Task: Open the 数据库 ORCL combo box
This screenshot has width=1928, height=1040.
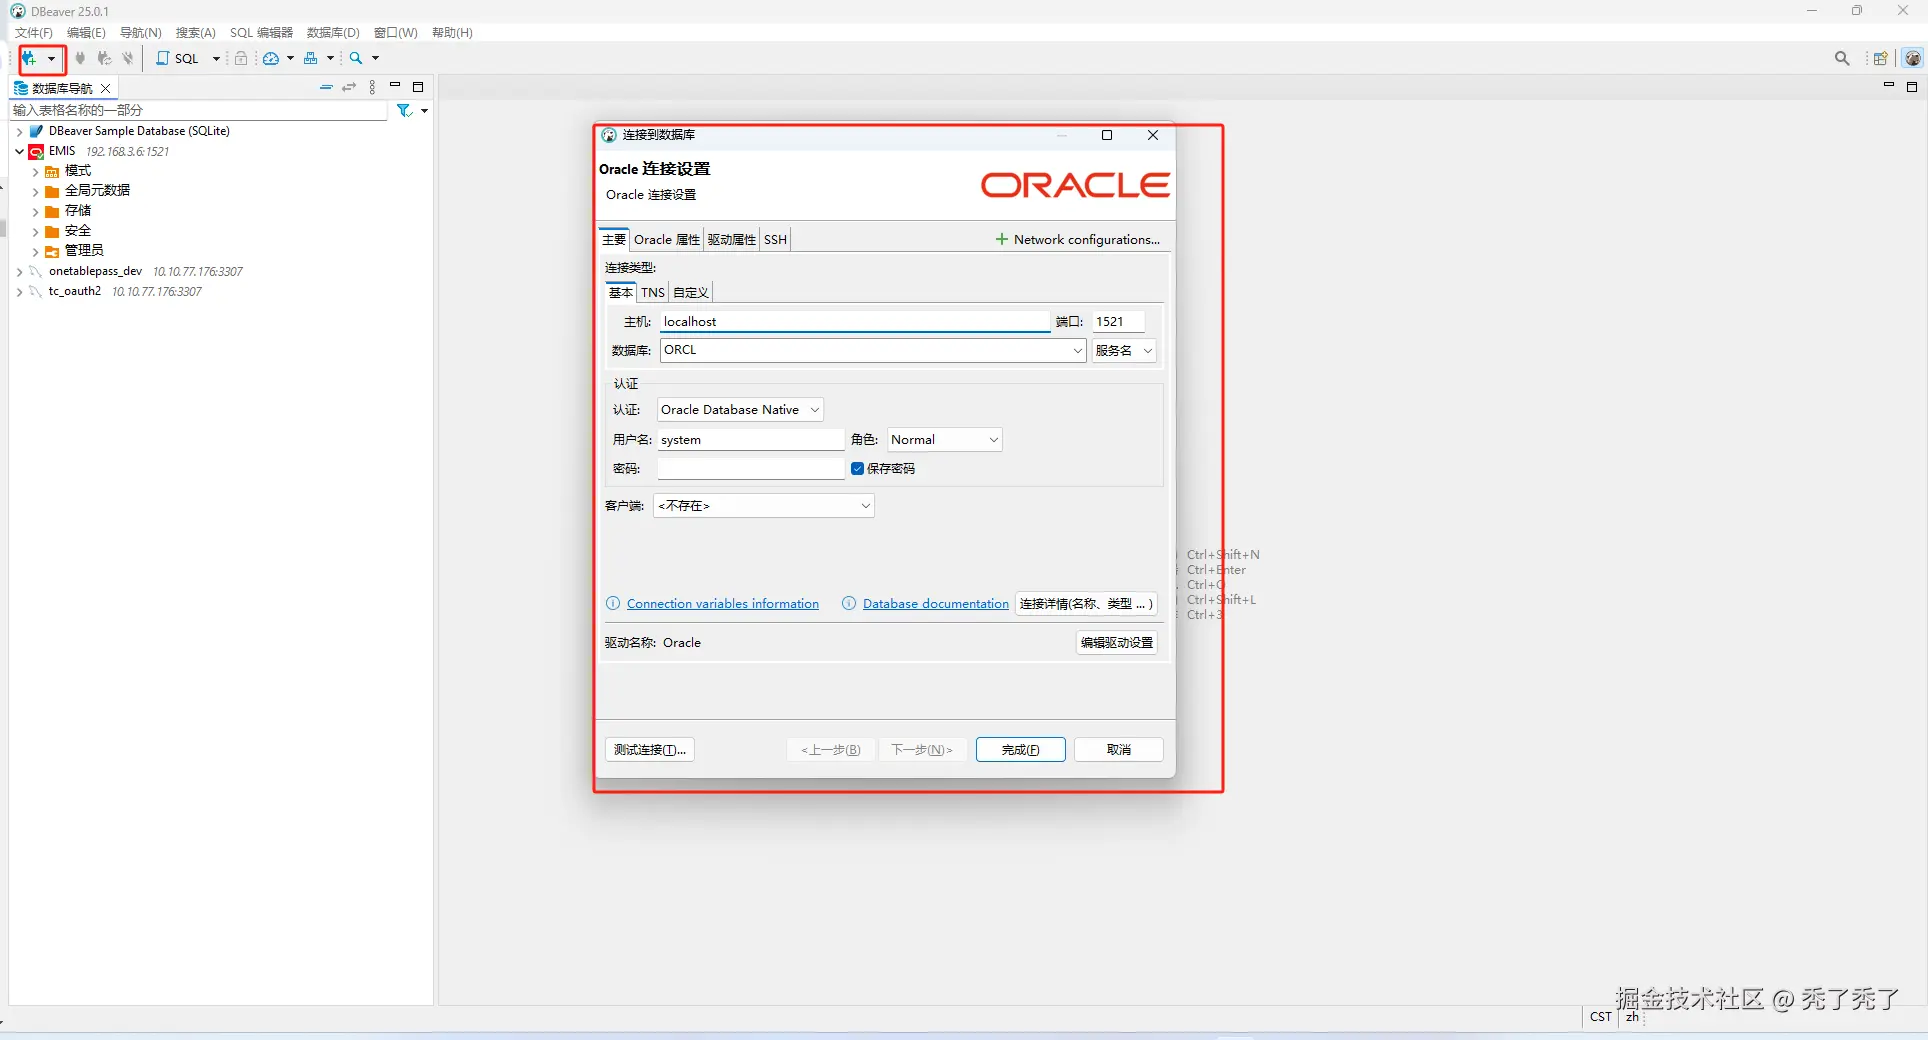Action: point(872,350)
